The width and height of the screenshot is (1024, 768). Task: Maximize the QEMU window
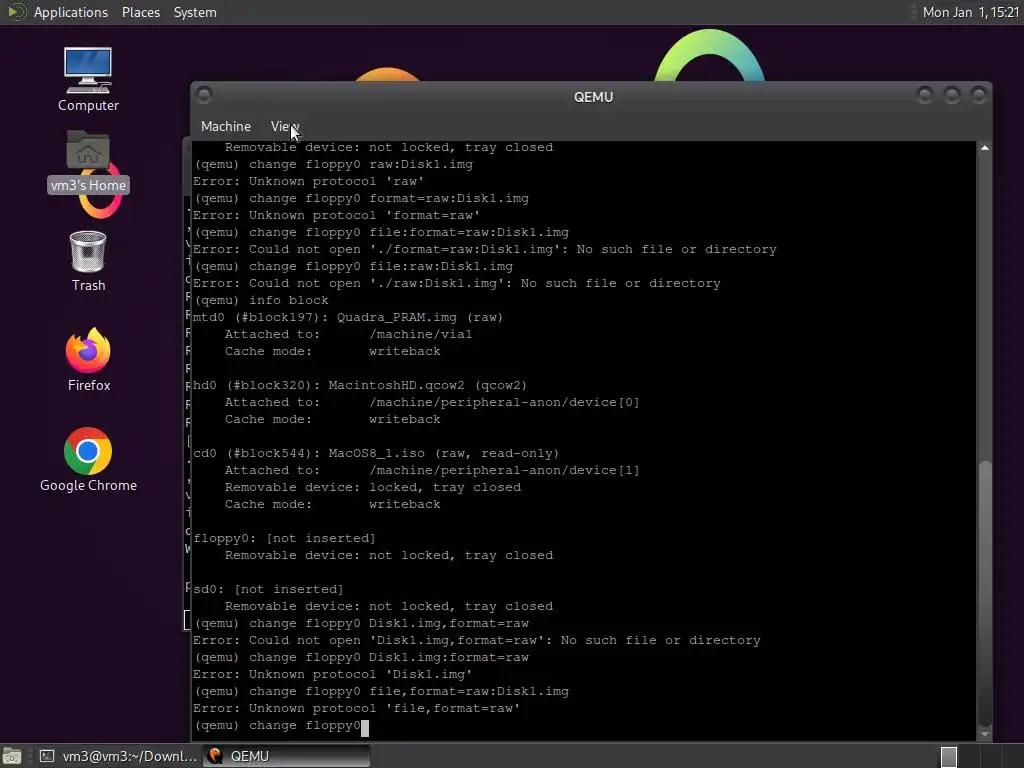coord(952,95)
